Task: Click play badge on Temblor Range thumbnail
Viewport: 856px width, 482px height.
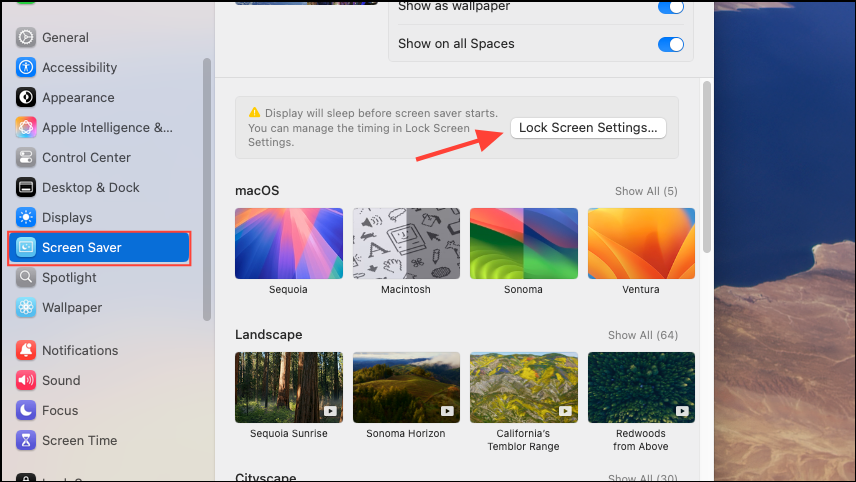Action: 565,411
